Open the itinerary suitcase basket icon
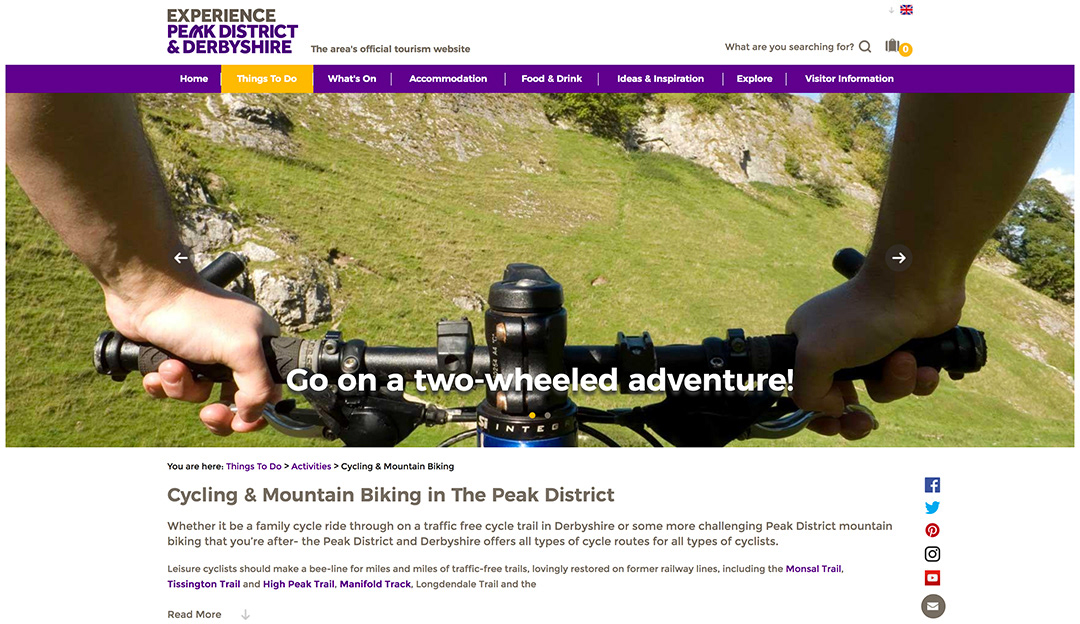The height and width of the screenshot is (624, 1080). pyautogui.click(x=893, y=45)
